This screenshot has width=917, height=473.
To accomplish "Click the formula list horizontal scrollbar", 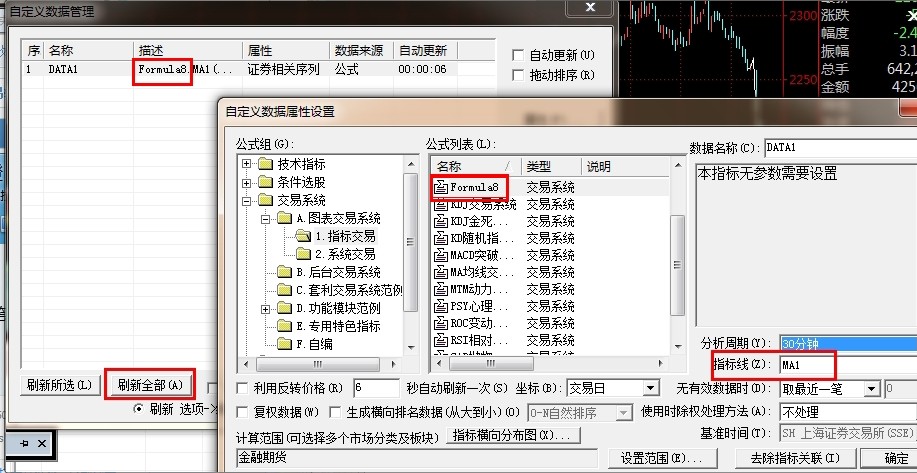I will 549,364.
